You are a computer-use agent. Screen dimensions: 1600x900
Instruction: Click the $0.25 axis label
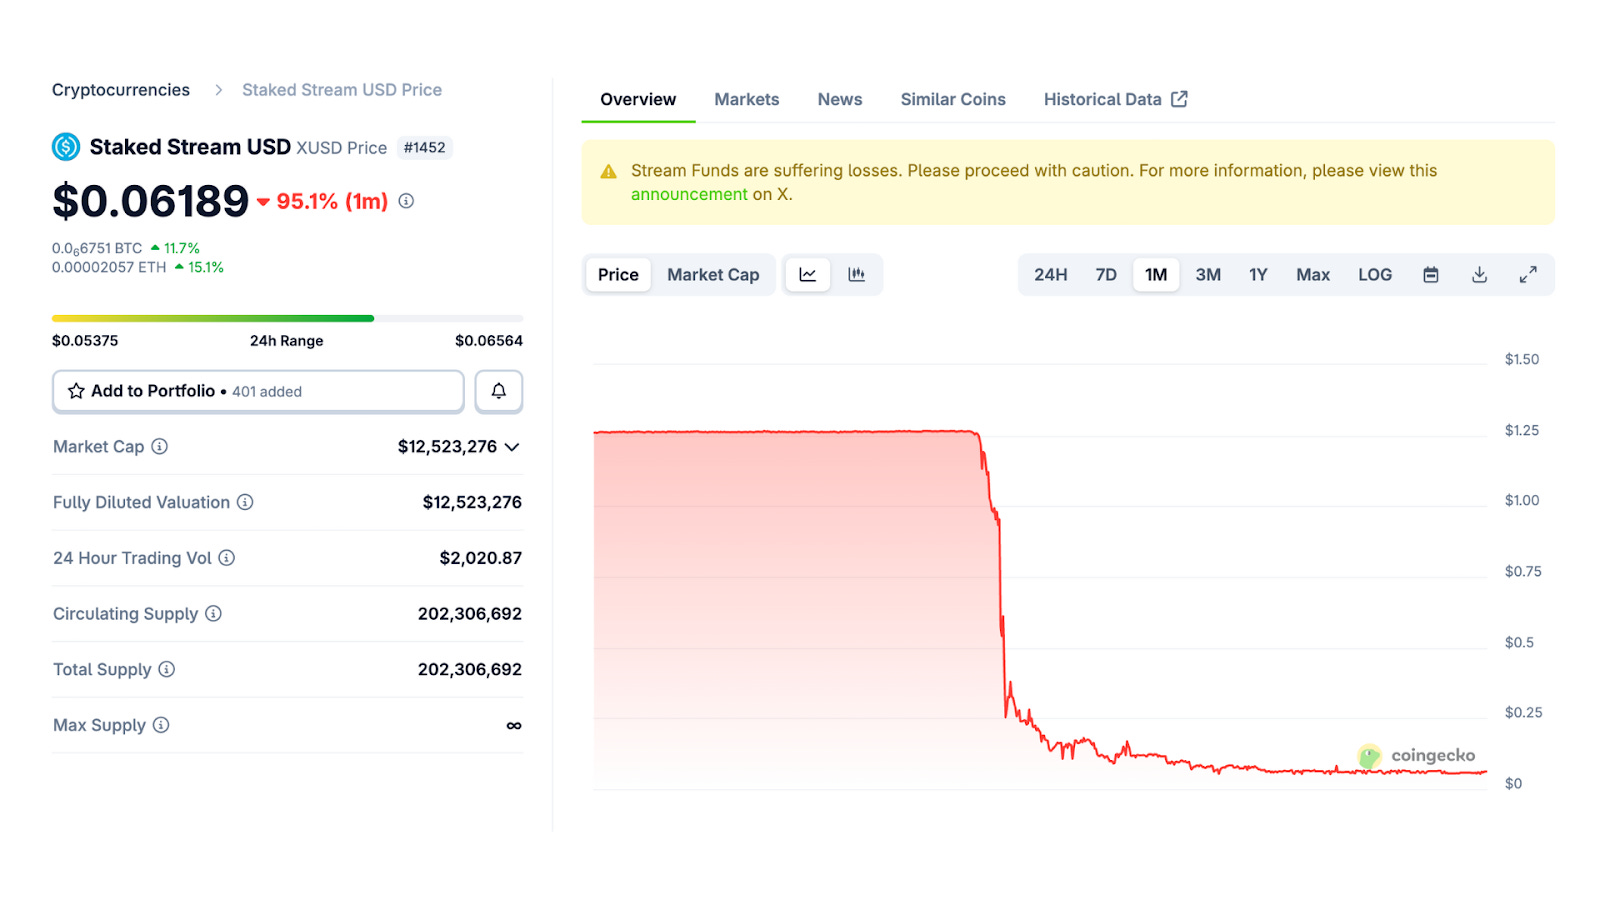pyautogui.click(x=1523, y=712)
